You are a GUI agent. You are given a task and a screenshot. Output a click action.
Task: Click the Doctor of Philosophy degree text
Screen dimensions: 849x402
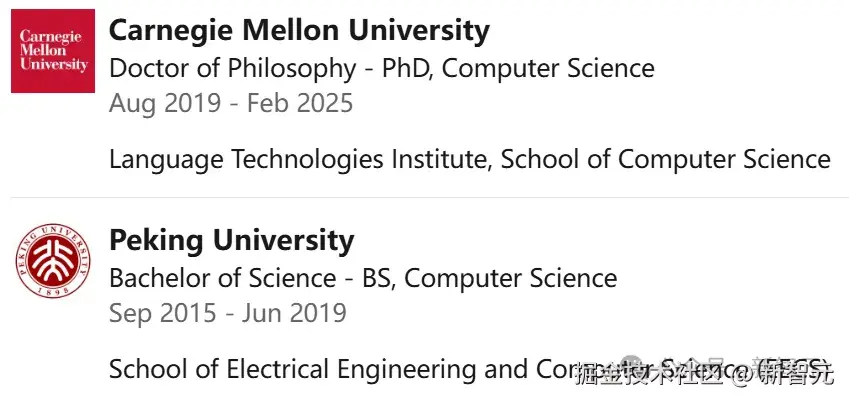pyautogui.click(x=233, y=69)
